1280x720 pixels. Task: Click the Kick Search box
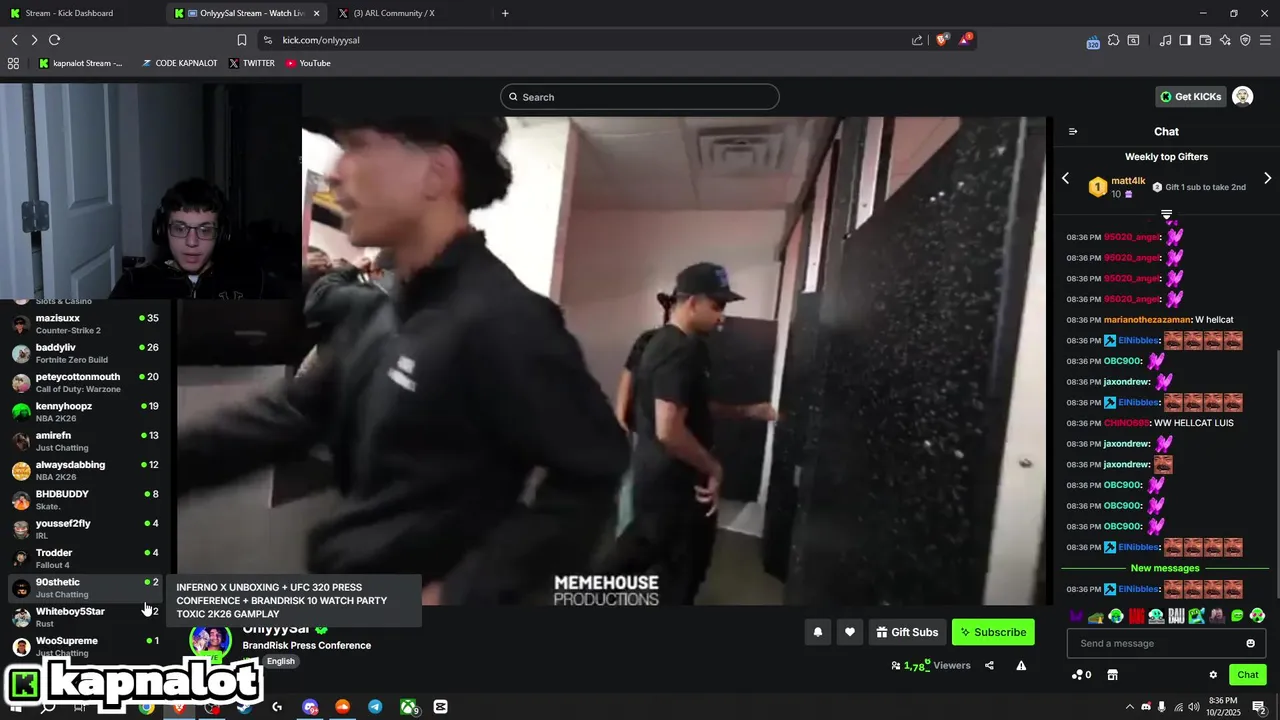coord(640,97)
